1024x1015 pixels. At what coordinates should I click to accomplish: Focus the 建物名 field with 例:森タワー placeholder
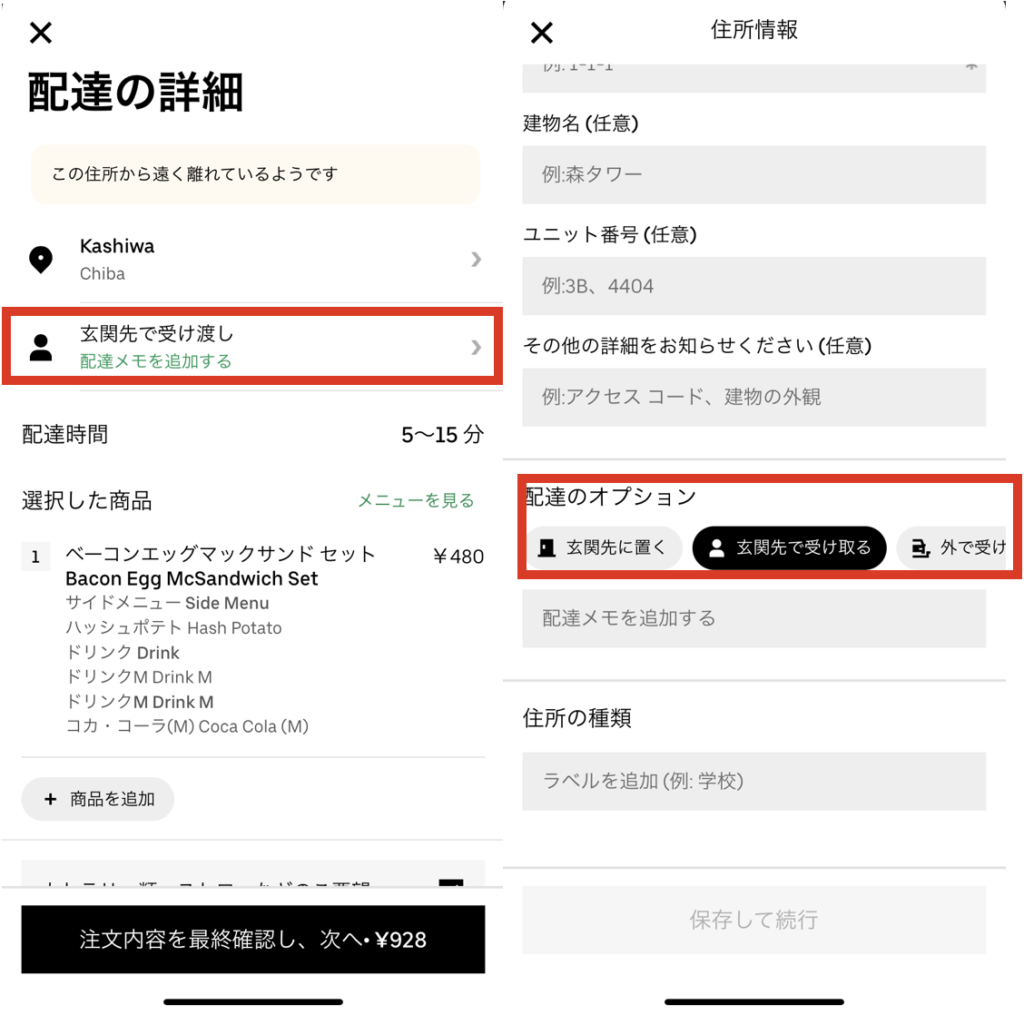pos(754,174)
